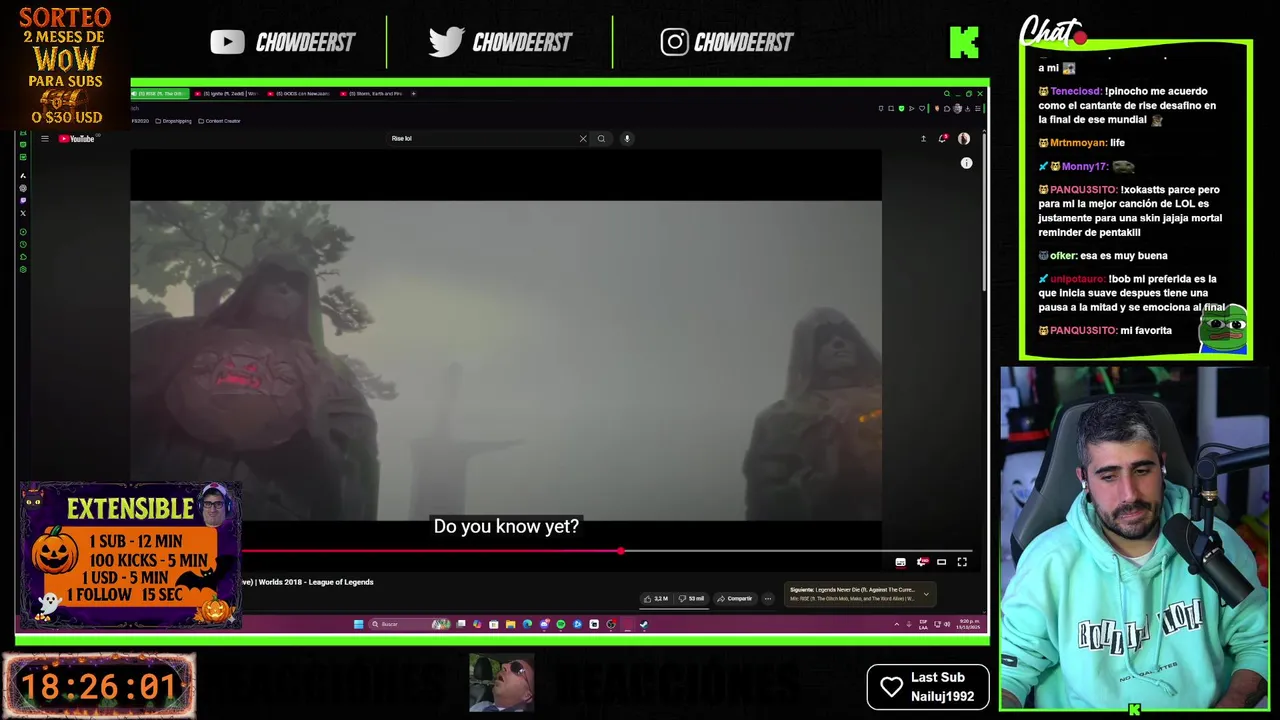Viewport: 1280px width, 720px height.
Task: Open a new browser tab with plus
Action: coord(414,94)
